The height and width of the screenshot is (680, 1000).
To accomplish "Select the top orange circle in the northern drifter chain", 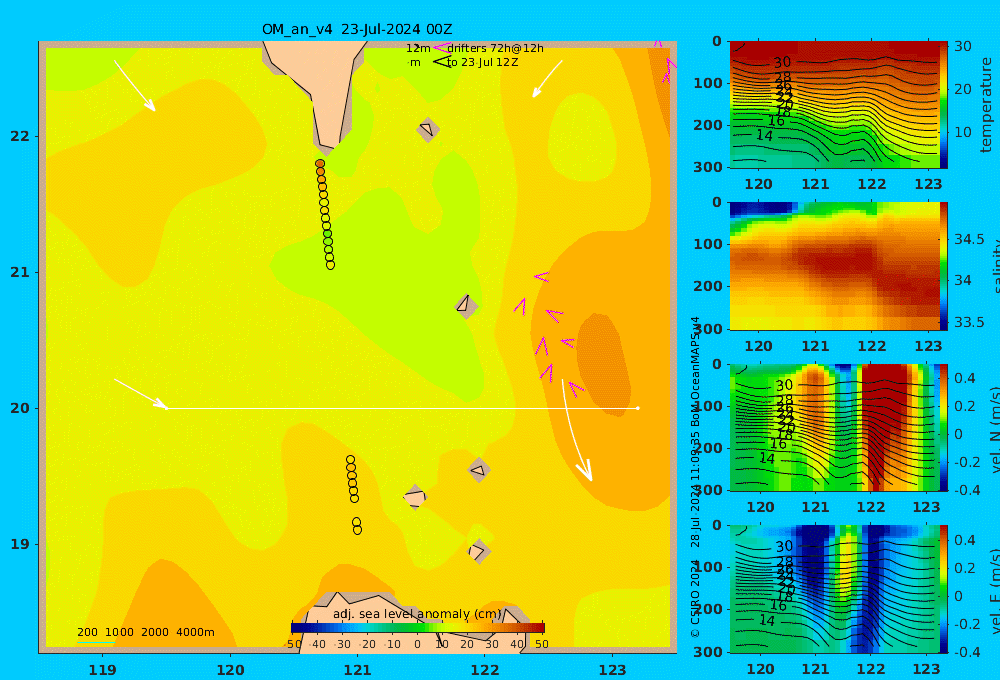I will coord(320,164).
